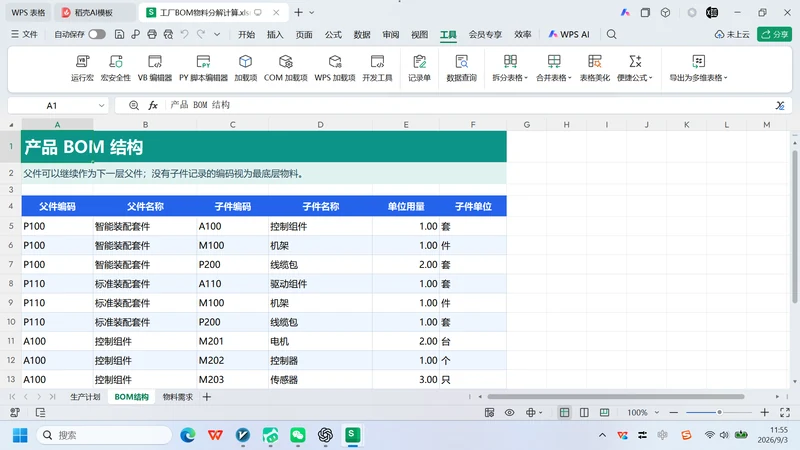The width and height of the screenshot is (800, 450).
Task: Open Microsoft Edge from taskbar
Action: pos(188,435)
